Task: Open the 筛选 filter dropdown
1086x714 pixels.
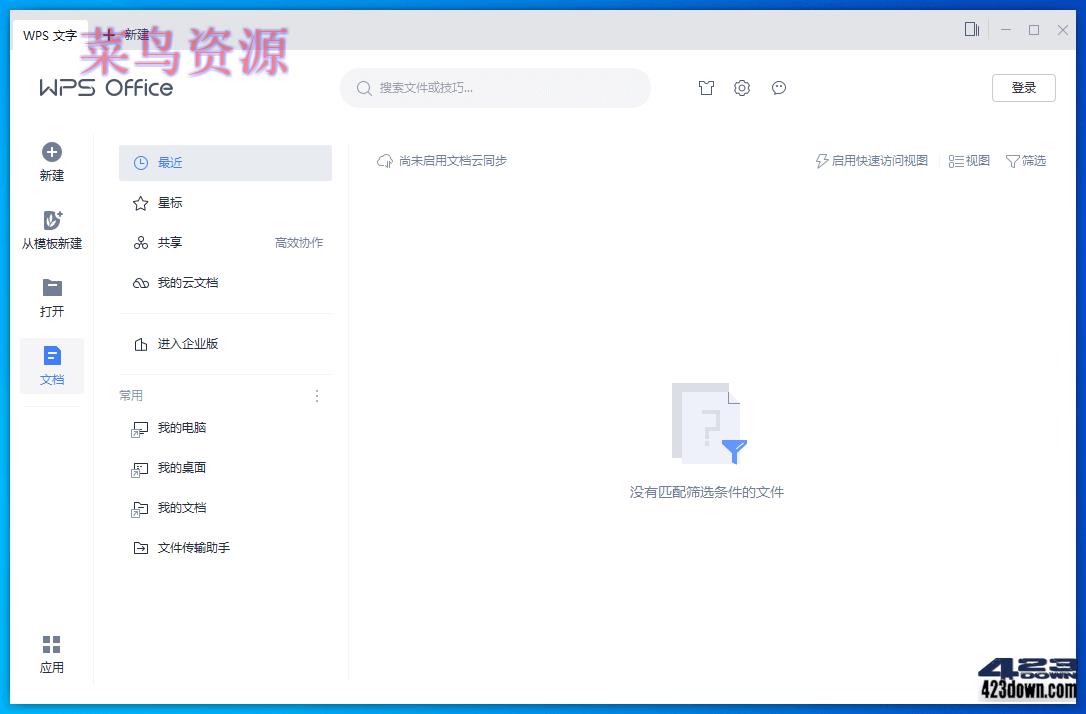Action: tap(1026, 161)
